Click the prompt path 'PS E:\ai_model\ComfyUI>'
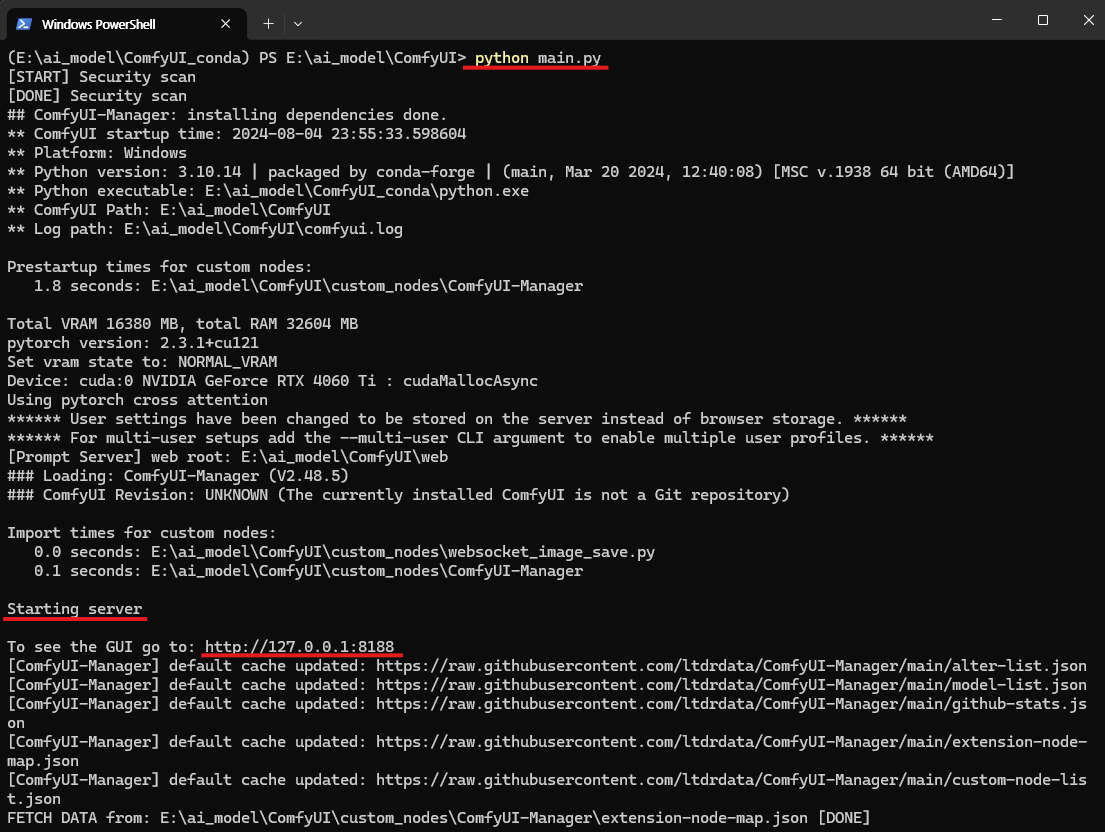Viewport: 1105px width, 832px height. pyautogui.click(x=362, y=58)
